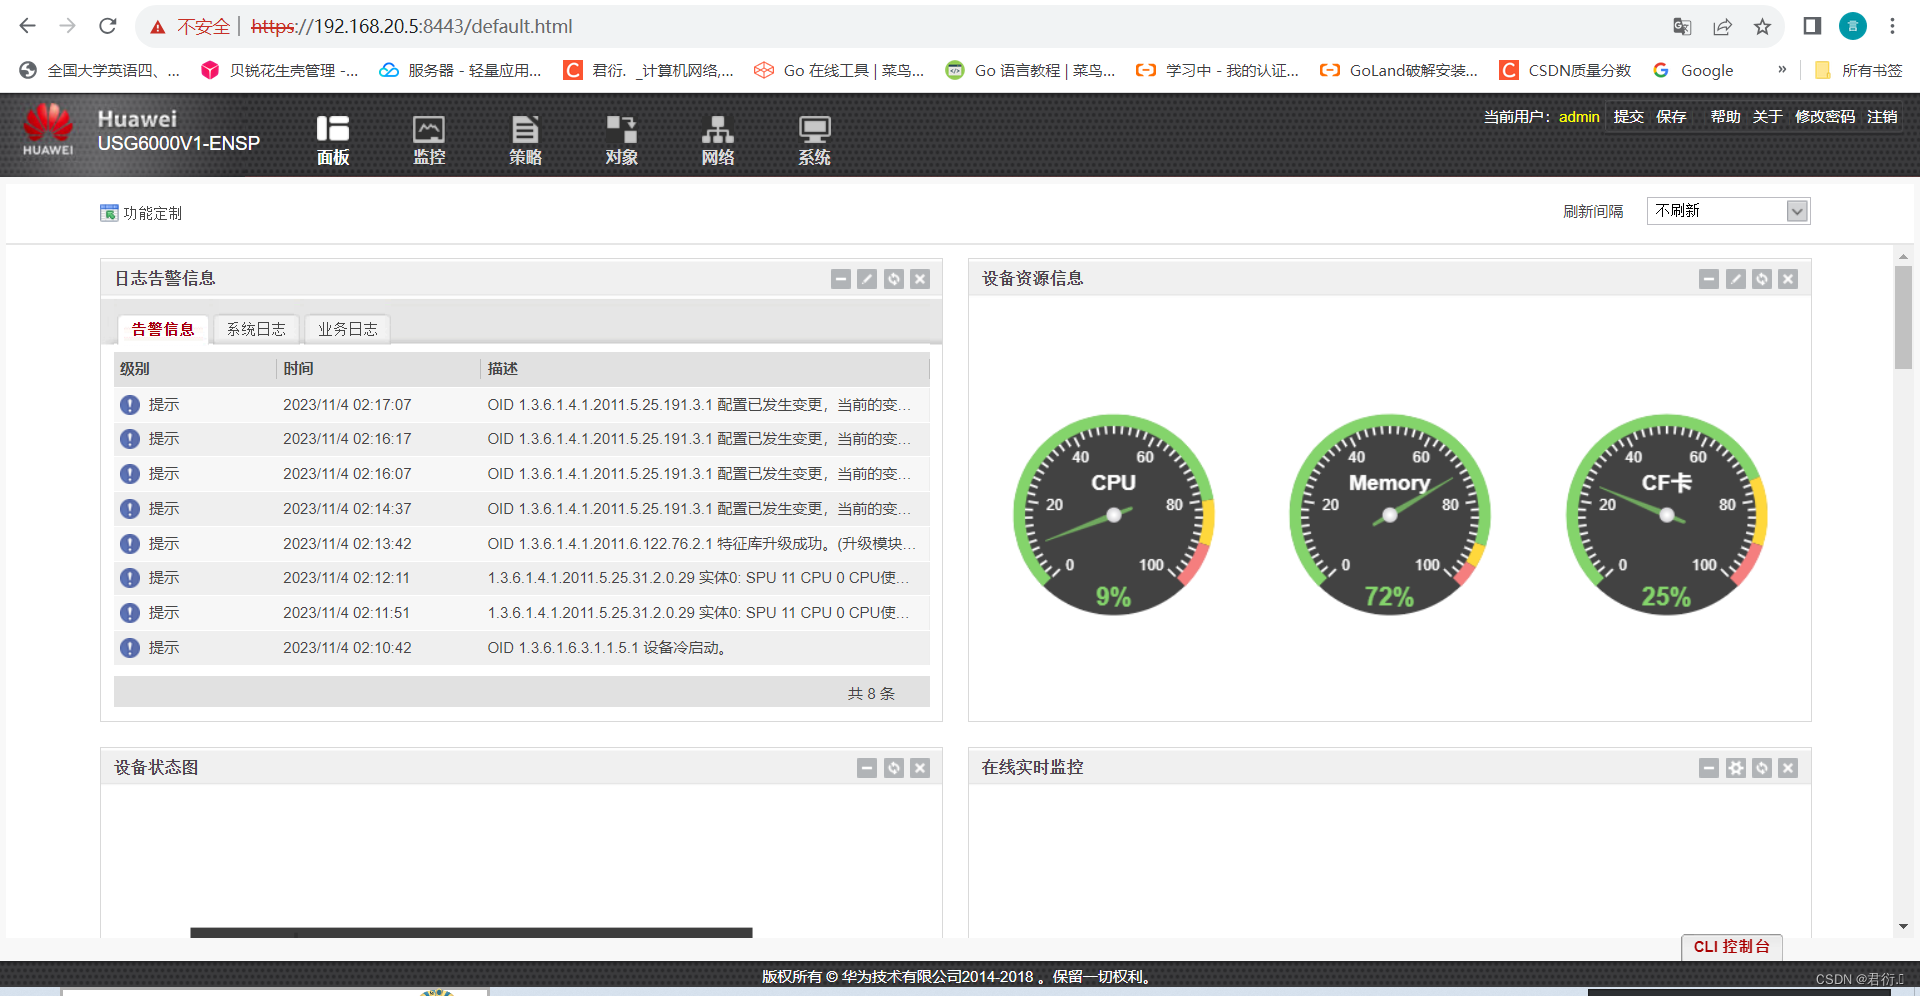
Task: Open the Chrome three-dot menu
Action: point(1892,26)
